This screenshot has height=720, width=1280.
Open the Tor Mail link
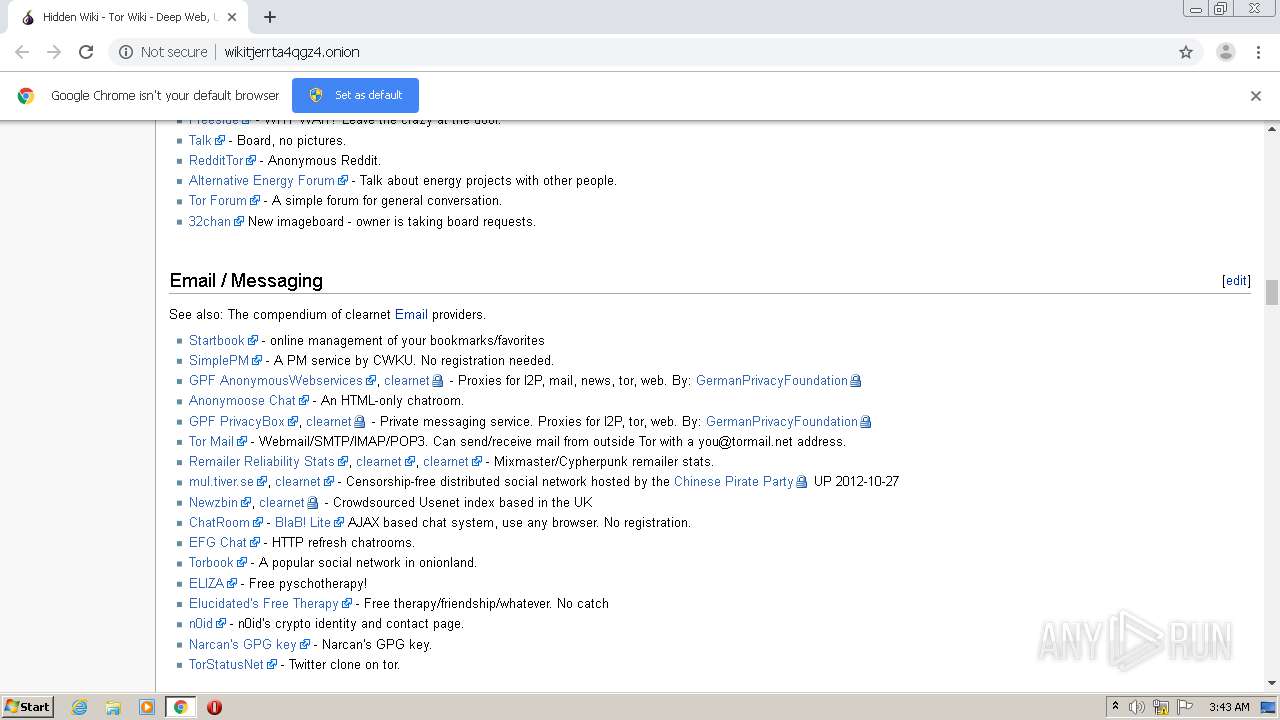[x=211, y=441]
